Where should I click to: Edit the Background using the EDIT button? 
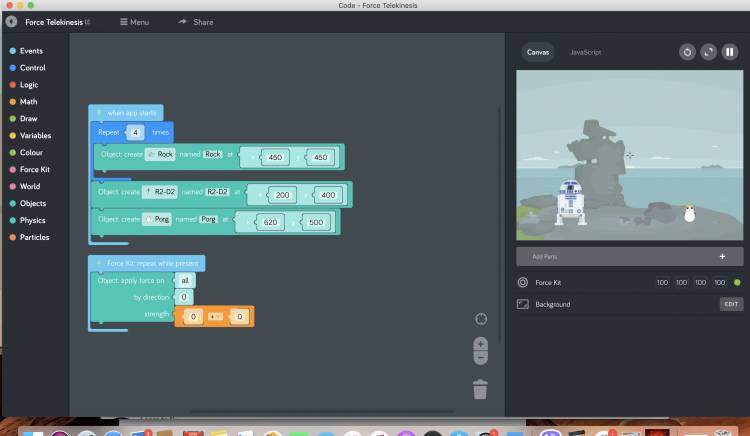point(731,304)
